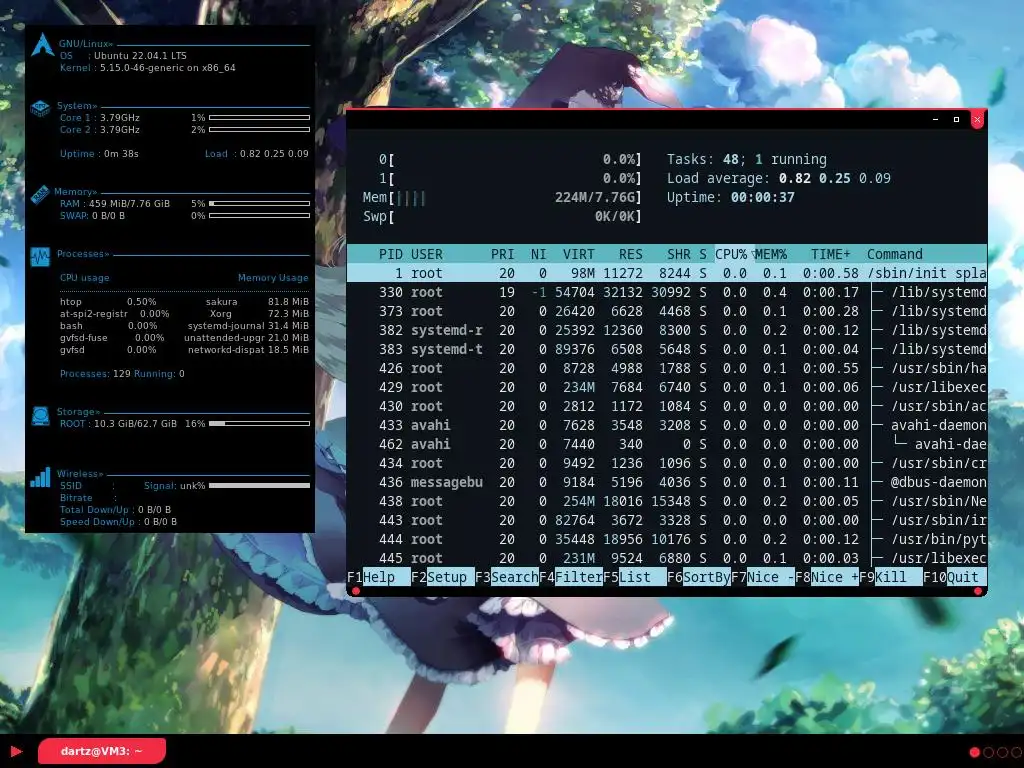Click the Processes: 129 text in Conky
1024x768 pixels.
coord(95,374)
